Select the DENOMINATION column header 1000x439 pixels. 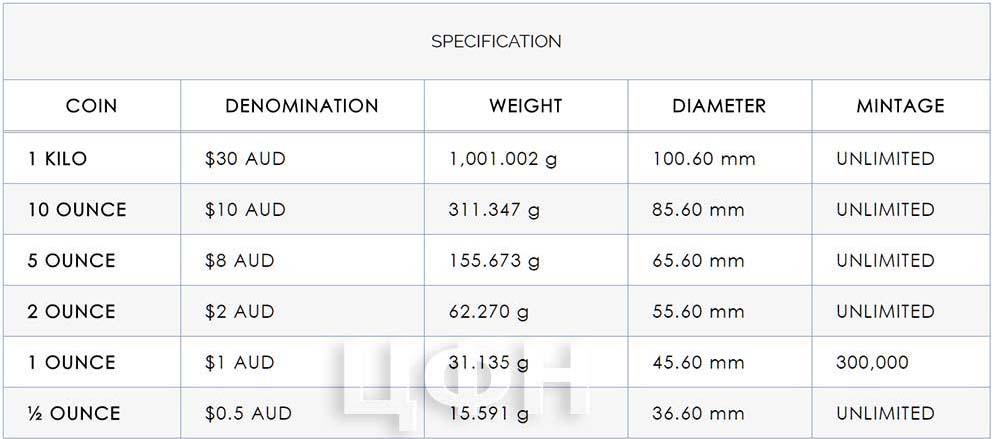(302, 106)
